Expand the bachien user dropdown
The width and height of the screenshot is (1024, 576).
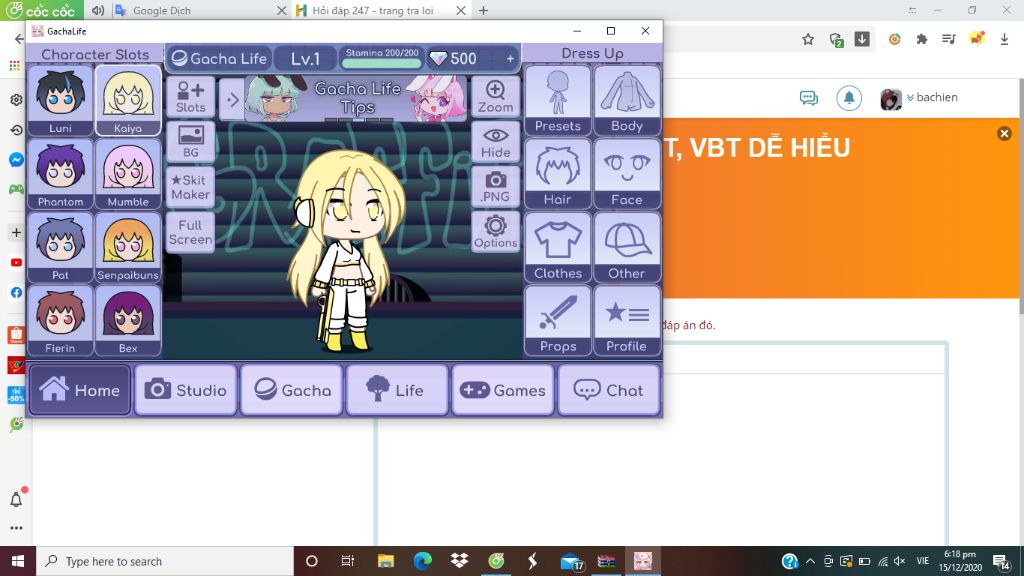tap(932, 97)
